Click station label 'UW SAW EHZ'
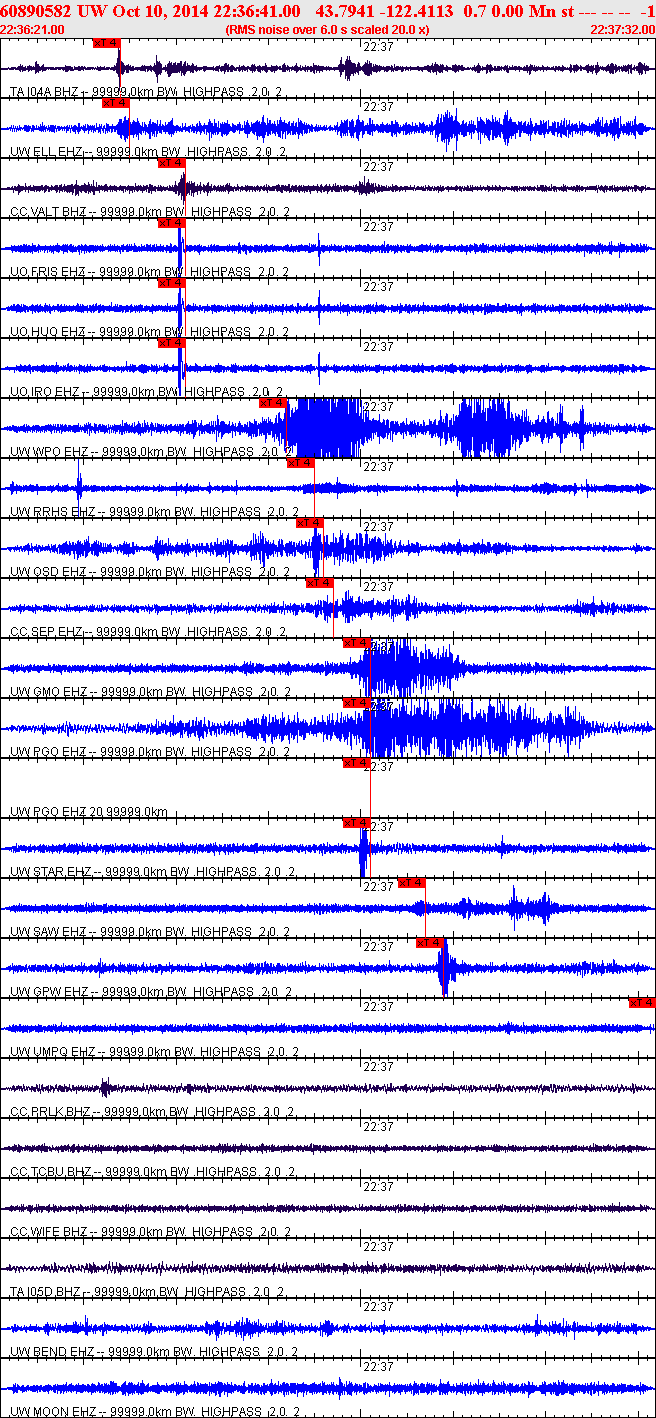The width and height of the screenshot is (656, 1418). pyautogui.click(x=48, y=932)
